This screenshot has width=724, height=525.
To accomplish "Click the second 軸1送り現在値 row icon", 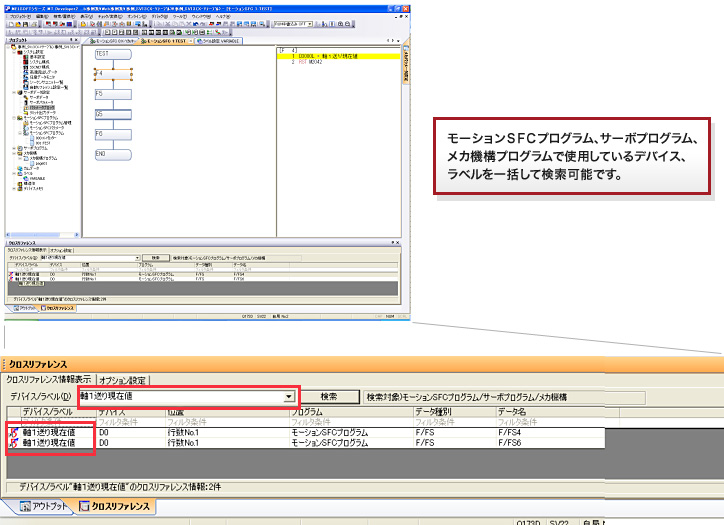I will 13,442.
